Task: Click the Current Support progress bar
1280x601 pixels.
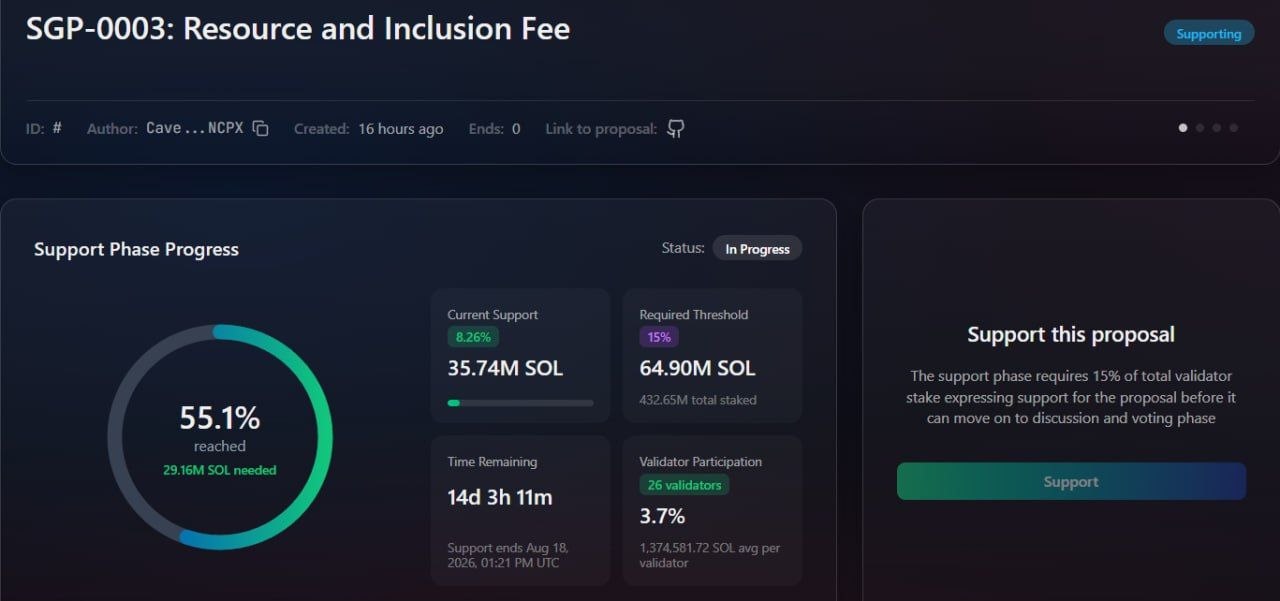Action: 520,403
